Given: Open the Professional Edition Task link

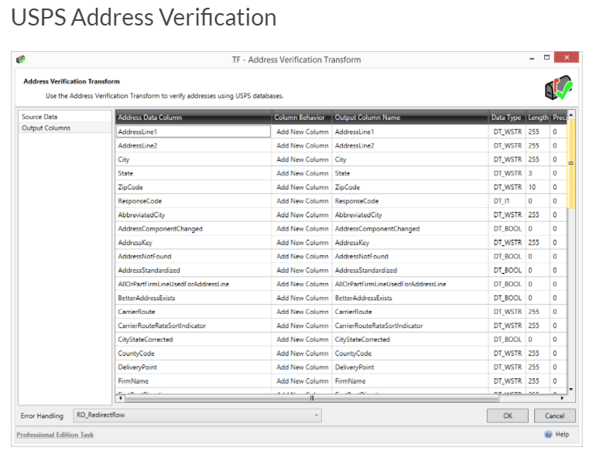Looking at the screenshot, I should pyautogui.click(x=55, y=435).
